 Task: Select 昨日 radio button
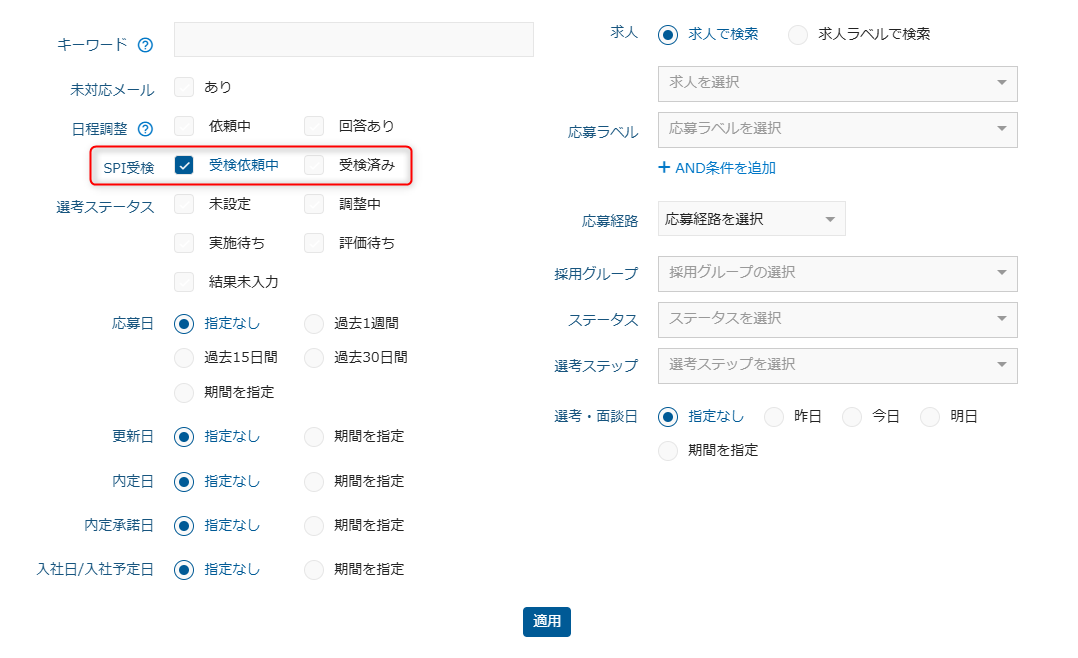click(x=774, y=417)
